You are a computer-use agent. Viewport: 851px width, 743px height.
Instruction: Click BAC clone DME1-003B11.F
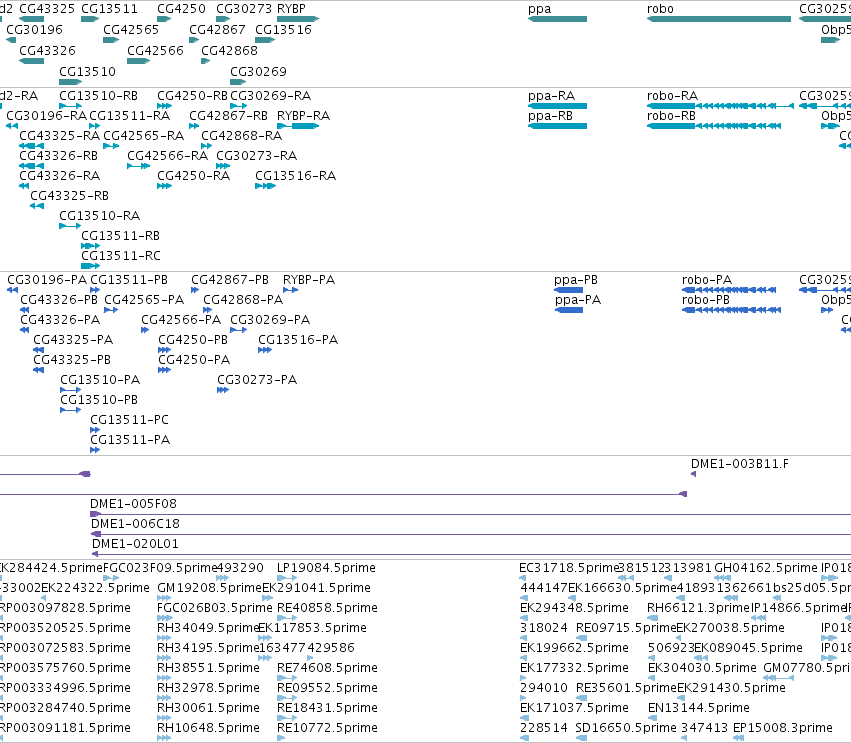[x=693, y=474]
